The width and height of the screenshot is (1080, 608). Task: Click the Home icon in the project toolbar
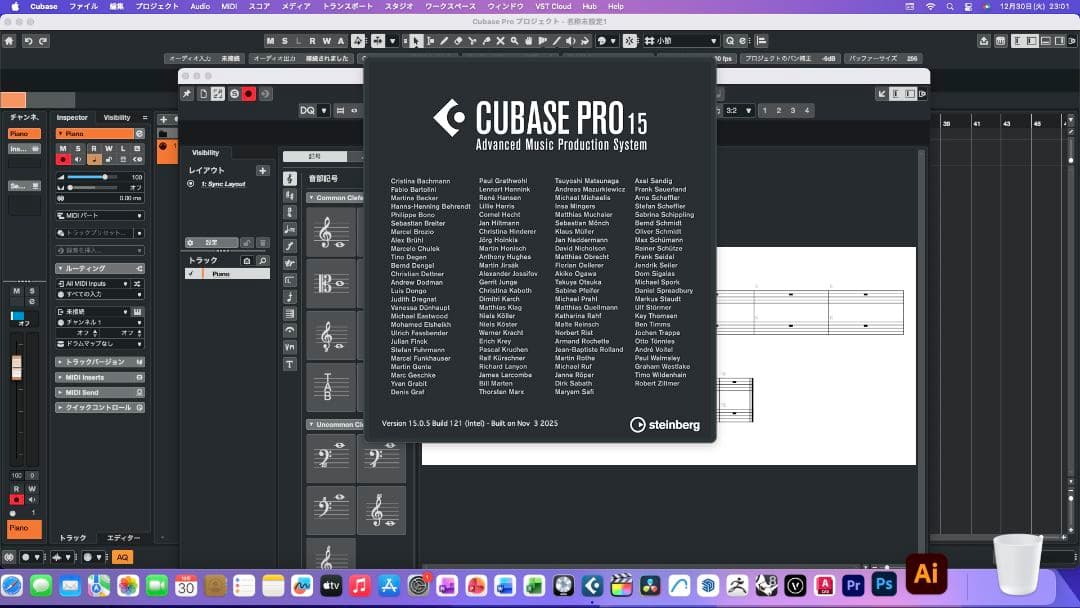point(9,41)
